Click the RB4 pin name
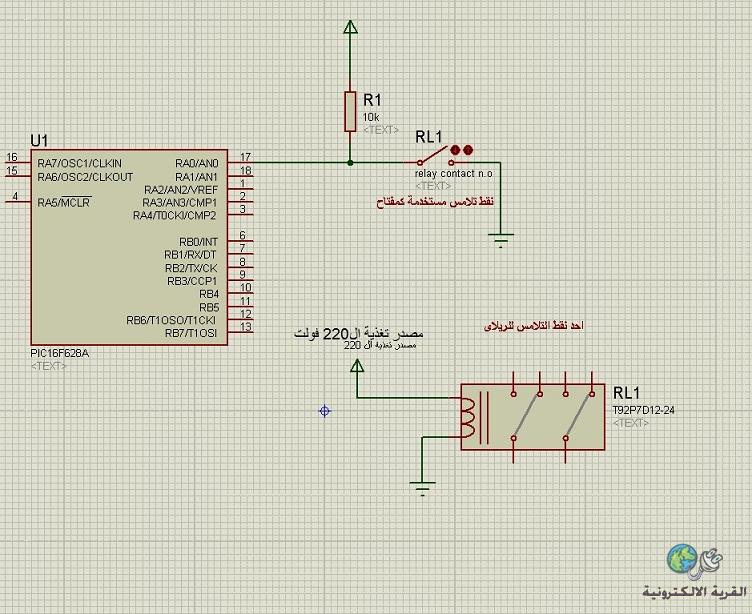Screen dimensions: 752x614 point(209,294)
